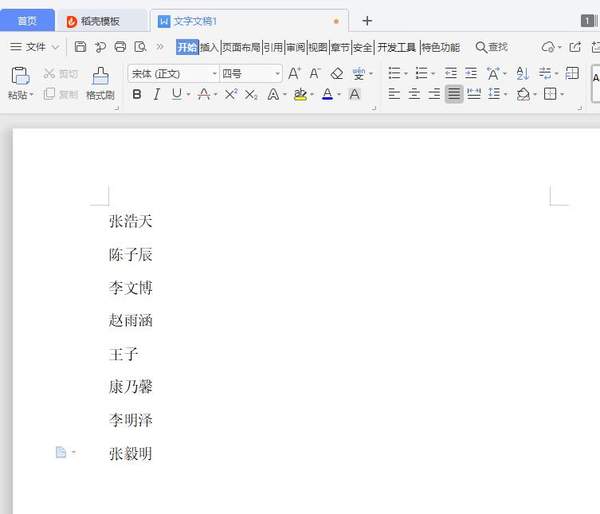This screenshot has height=514, width=600.
Task: Click the bulleted list icon
Action: (394, 73)
